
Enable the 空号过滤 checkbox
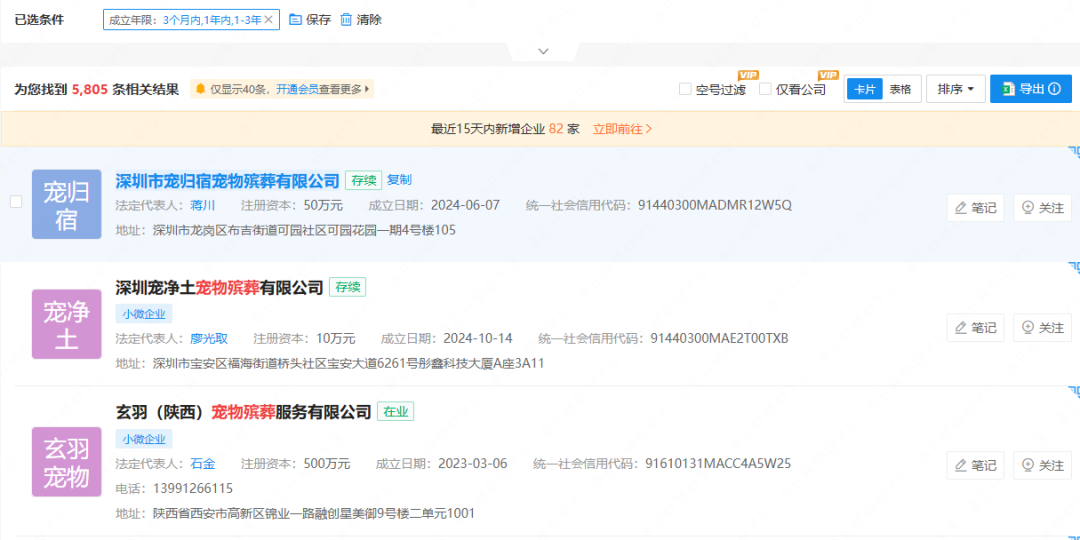(685, 89)
